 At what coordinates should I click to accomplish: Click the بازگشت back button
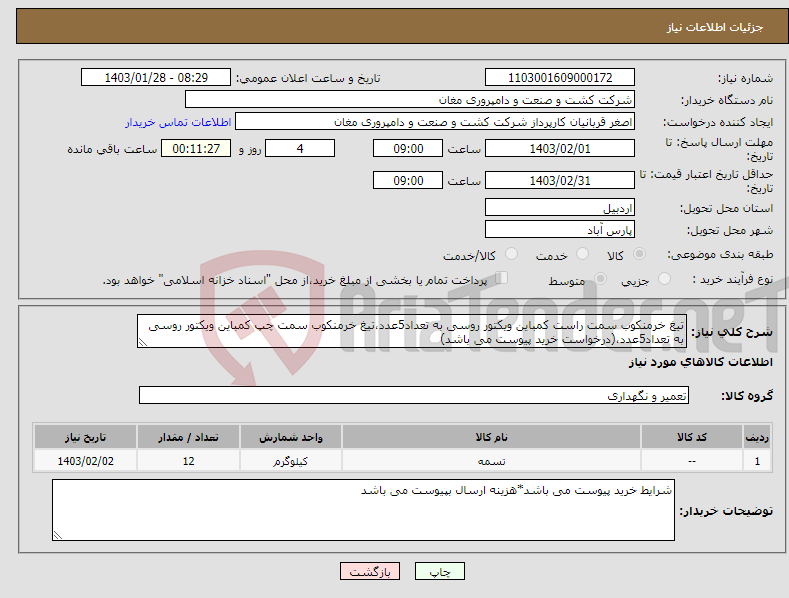[370, 571]
